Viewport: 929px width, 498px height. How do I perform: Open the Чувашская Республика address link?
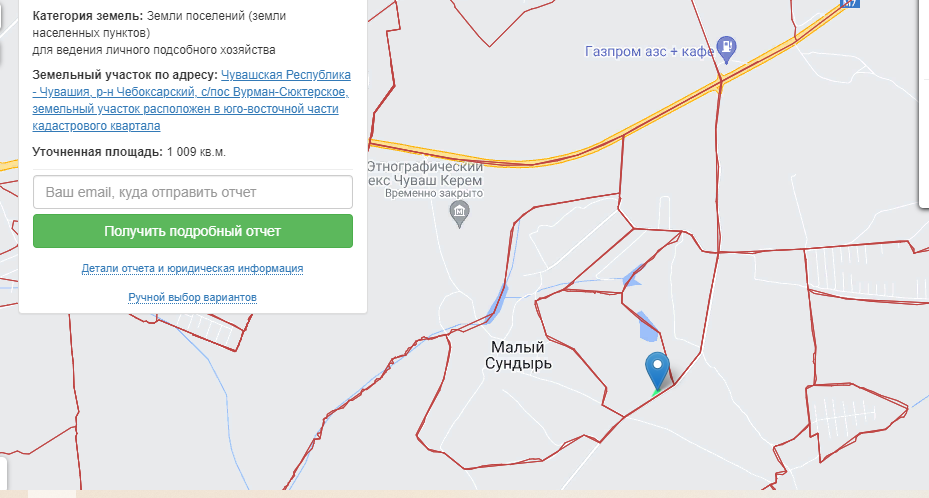tap(191, 100)
